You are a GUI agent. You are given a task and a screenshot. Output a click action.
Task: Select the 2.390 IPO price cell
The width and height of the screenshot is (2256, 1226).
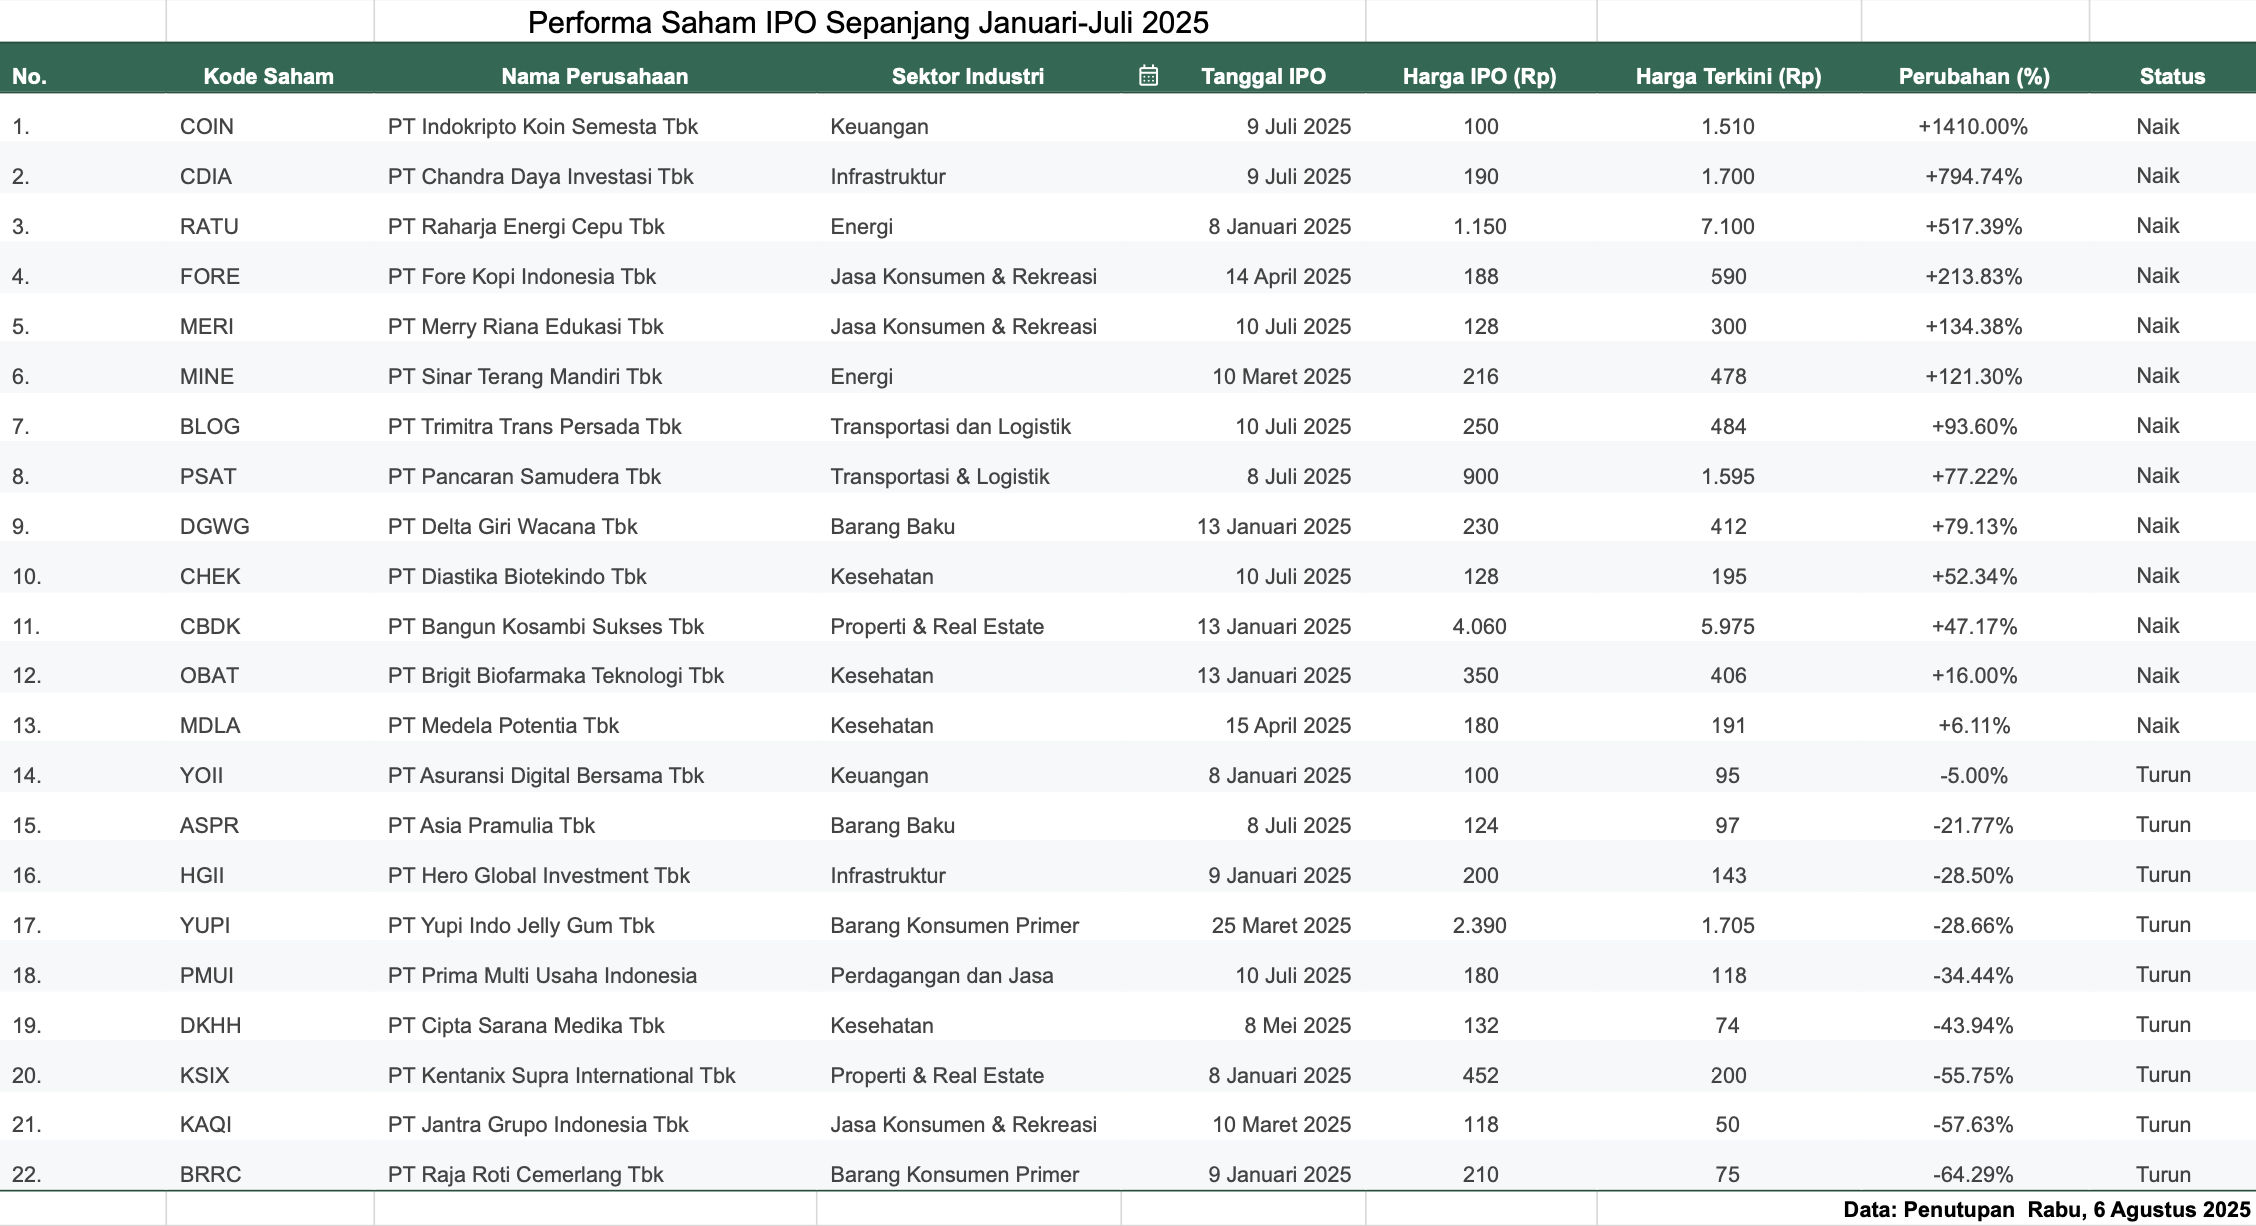click(1479, 925)
